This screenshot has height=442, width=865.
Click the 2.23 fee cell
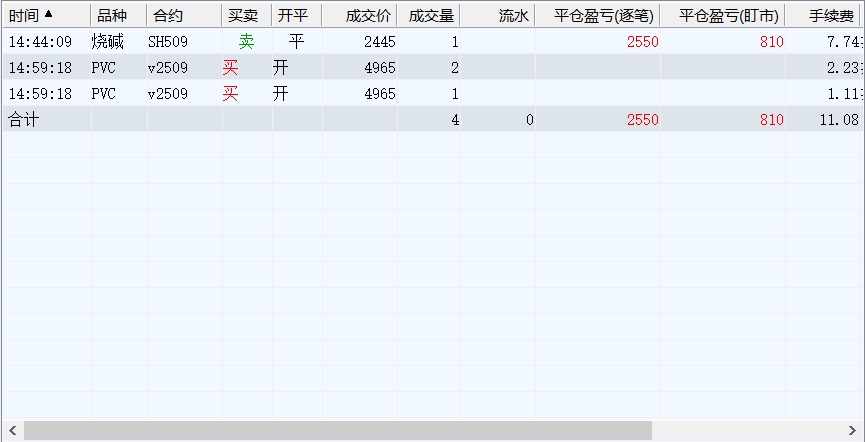pos(843,68)
